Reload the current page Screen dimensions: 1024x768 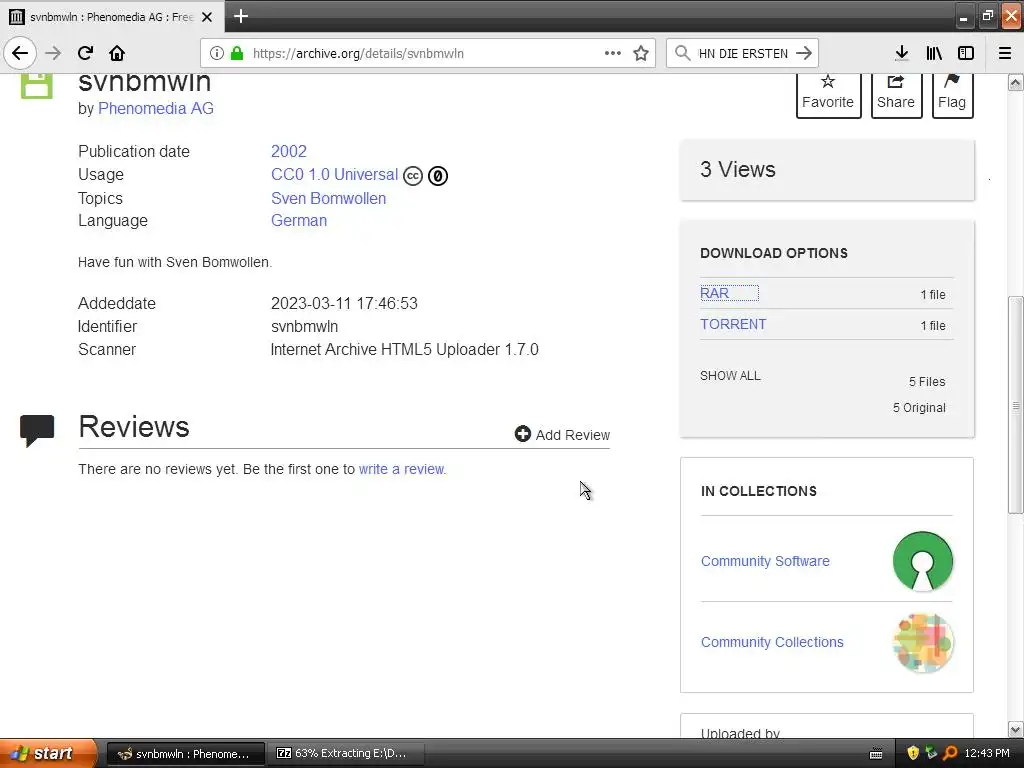point(85,53)
